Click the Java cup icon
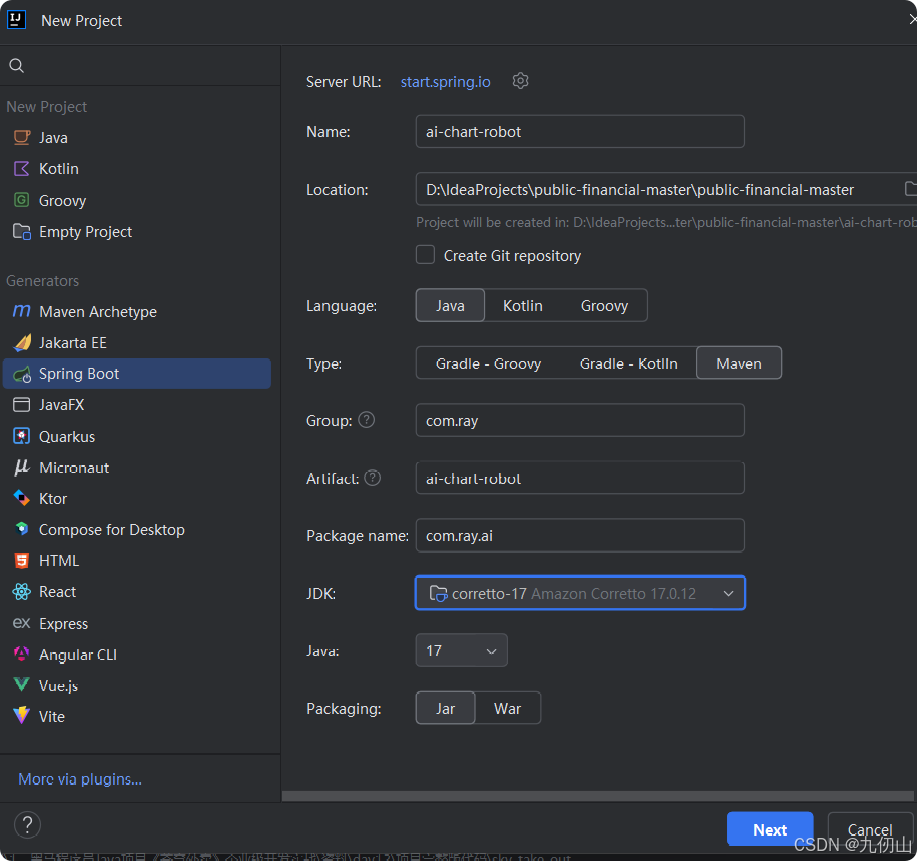The width and height of the screenshot is (917, 861). tap(22, 137)
